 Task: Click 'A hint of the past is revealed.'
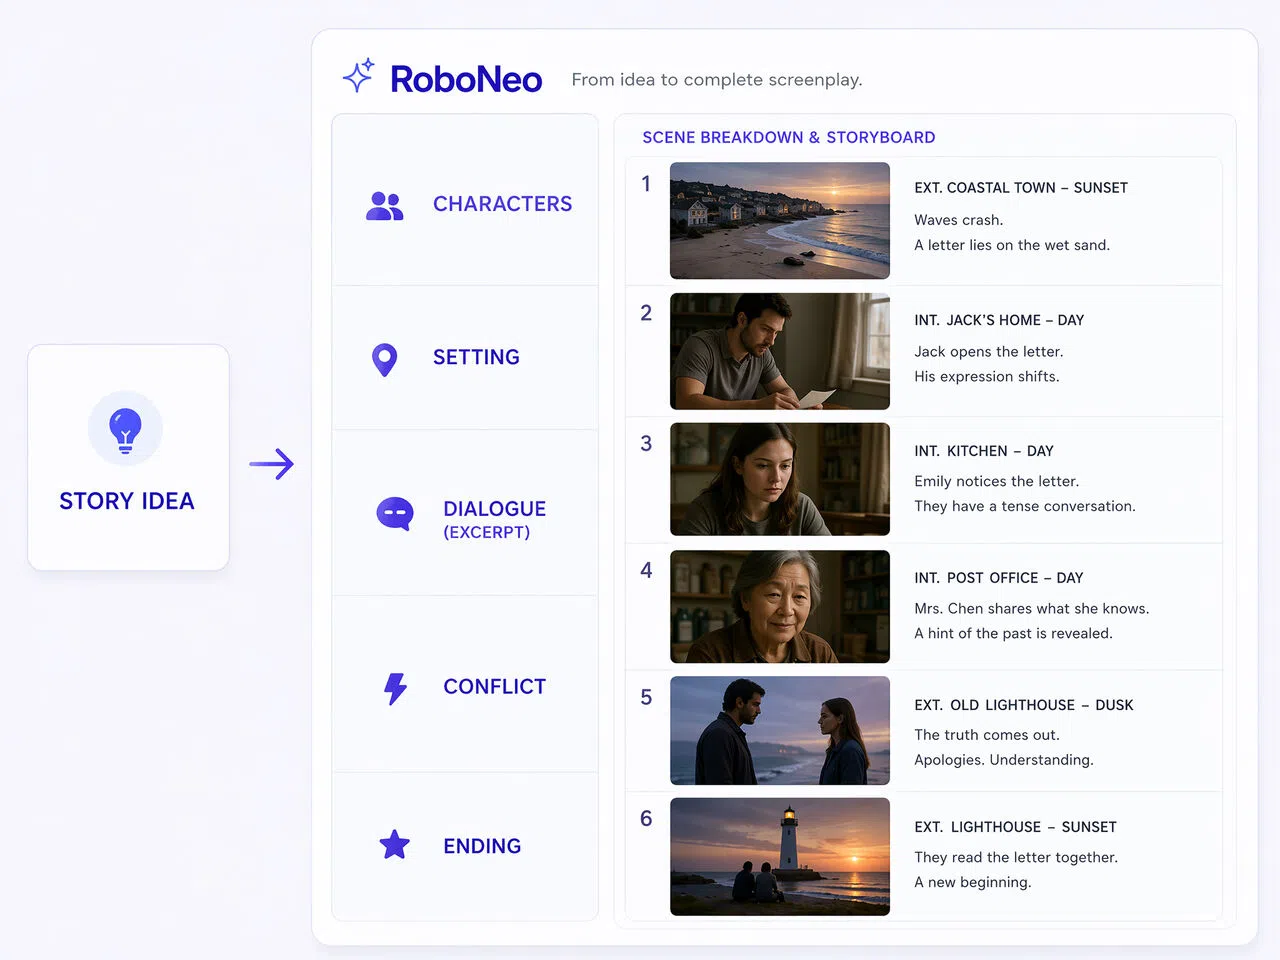[1013, 633]
